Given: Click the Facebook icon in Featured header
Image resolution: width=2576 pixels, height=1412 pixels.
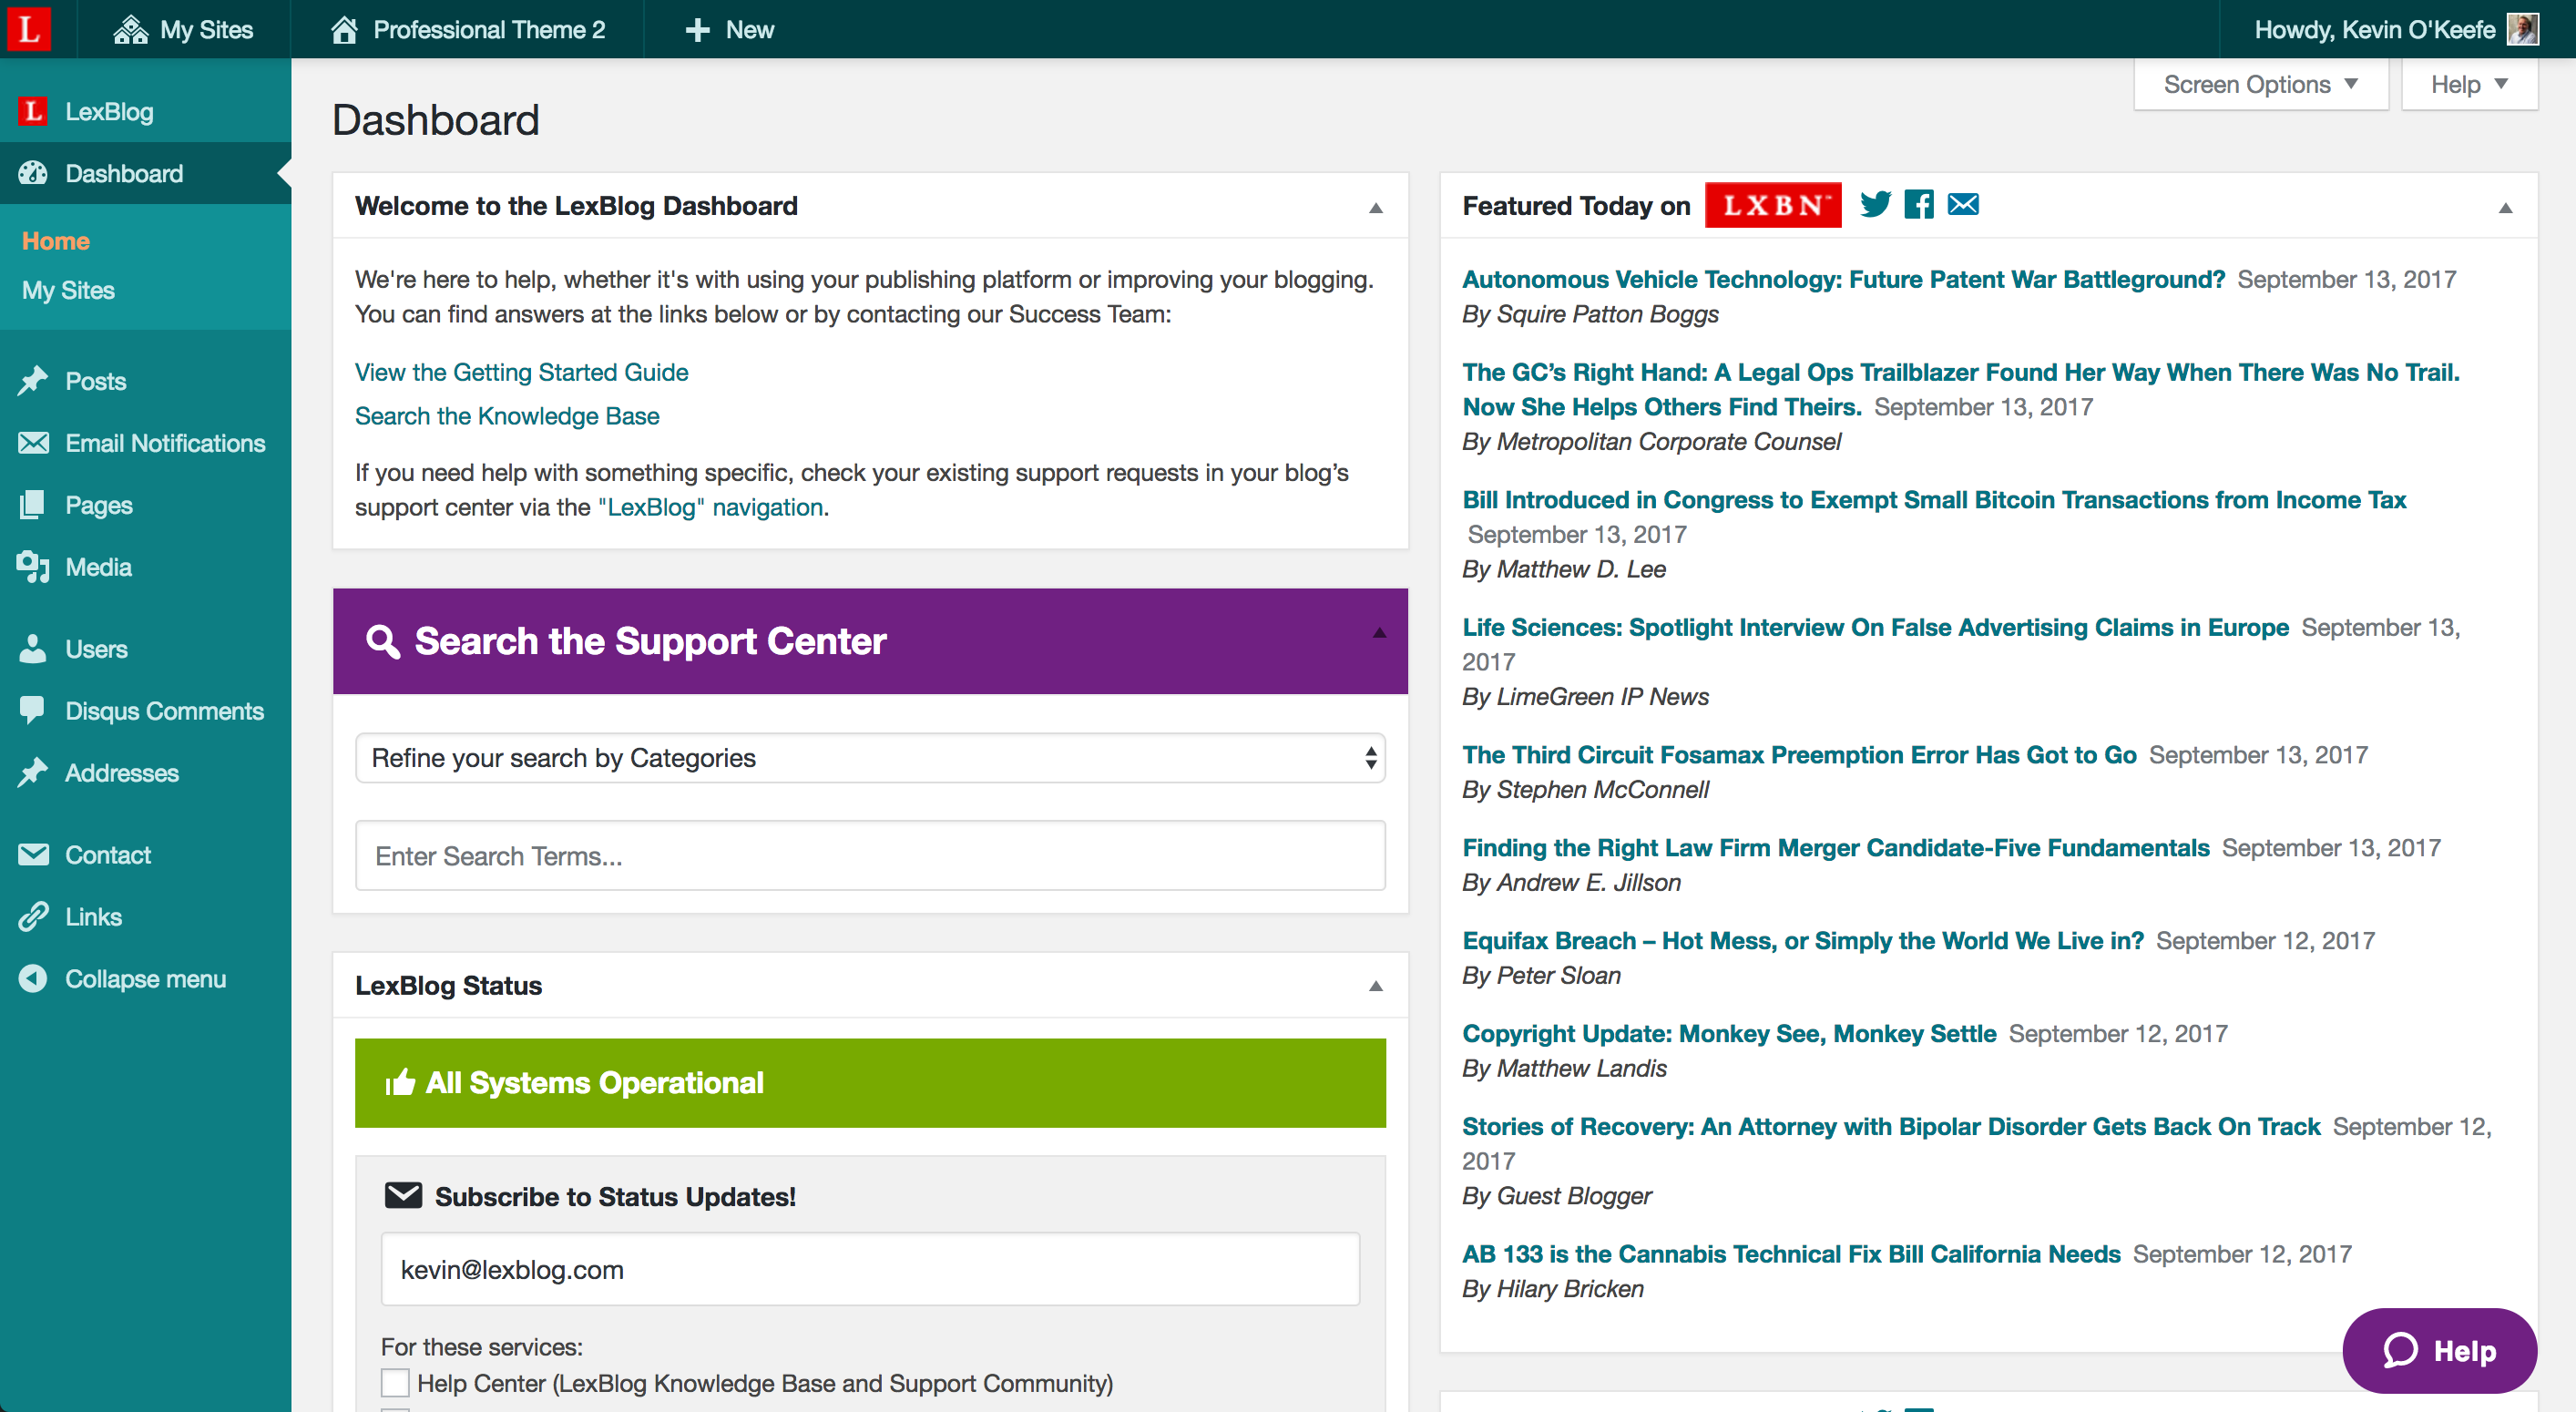Looking at the screenshot, I should 1919,204.
